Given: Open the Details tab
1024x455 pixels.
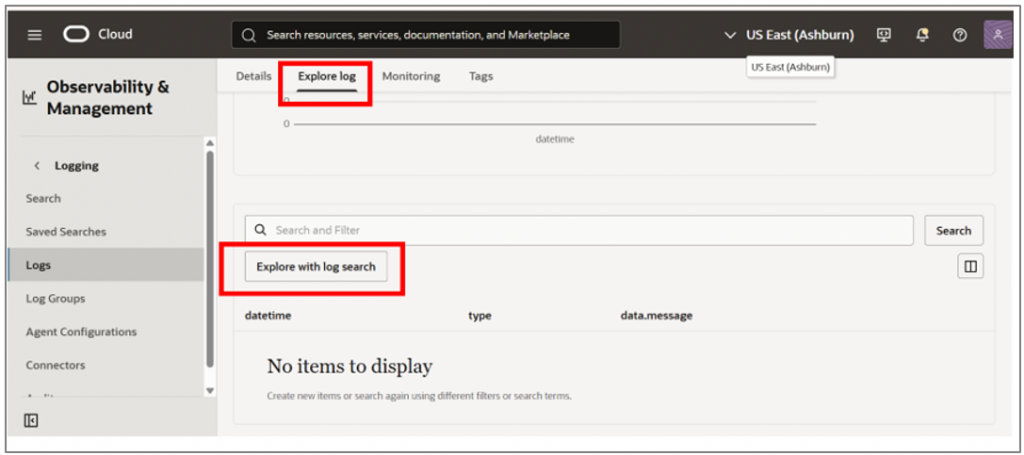Looking at the screenshot, I should click(x=254, y=76).
